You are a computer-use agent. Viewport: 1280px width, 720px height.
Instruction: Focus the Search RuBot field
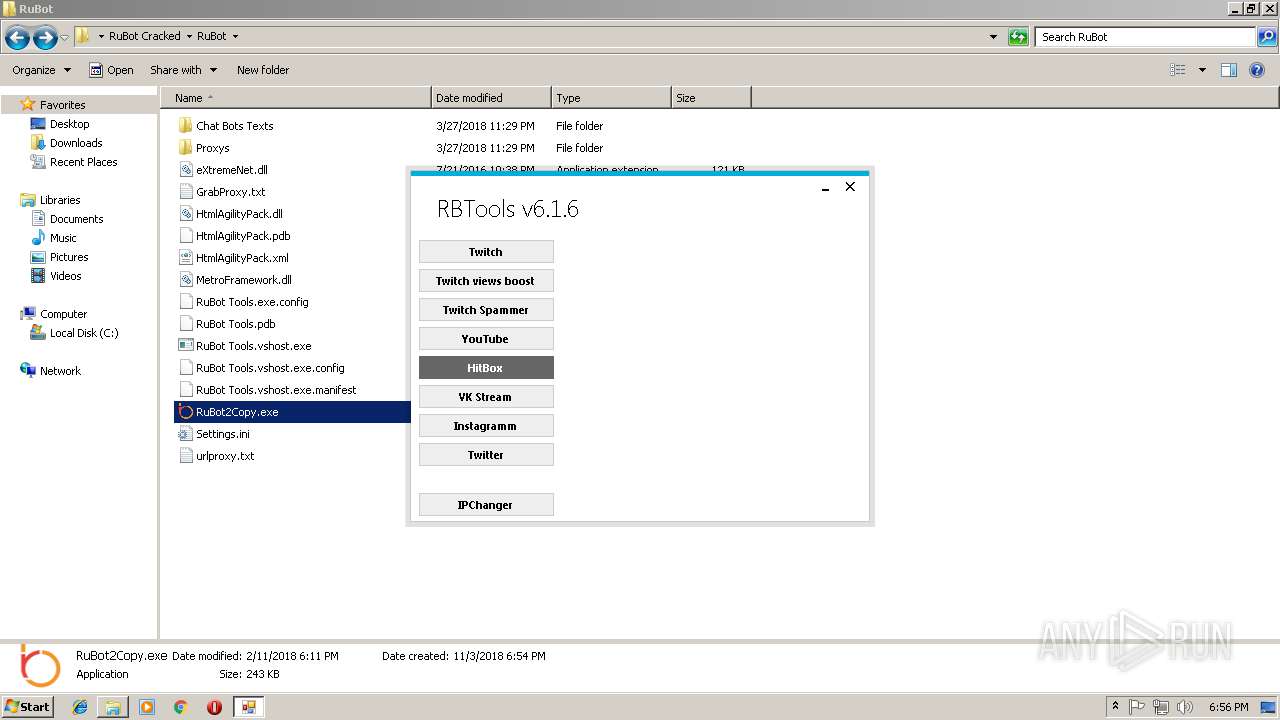point(1146,37)
